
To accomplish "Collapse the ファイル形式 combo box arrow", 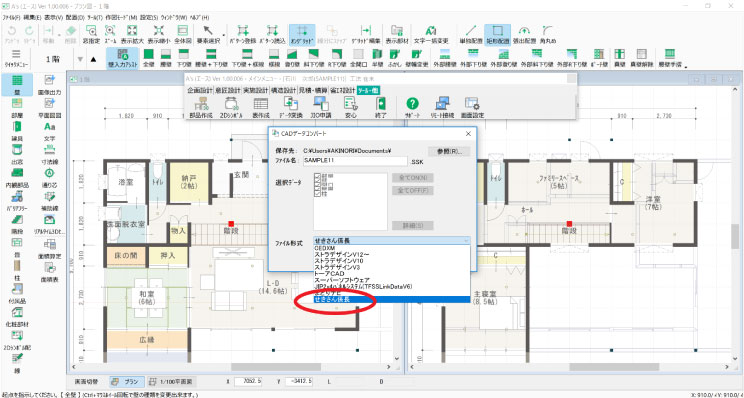I will [466, 241].
